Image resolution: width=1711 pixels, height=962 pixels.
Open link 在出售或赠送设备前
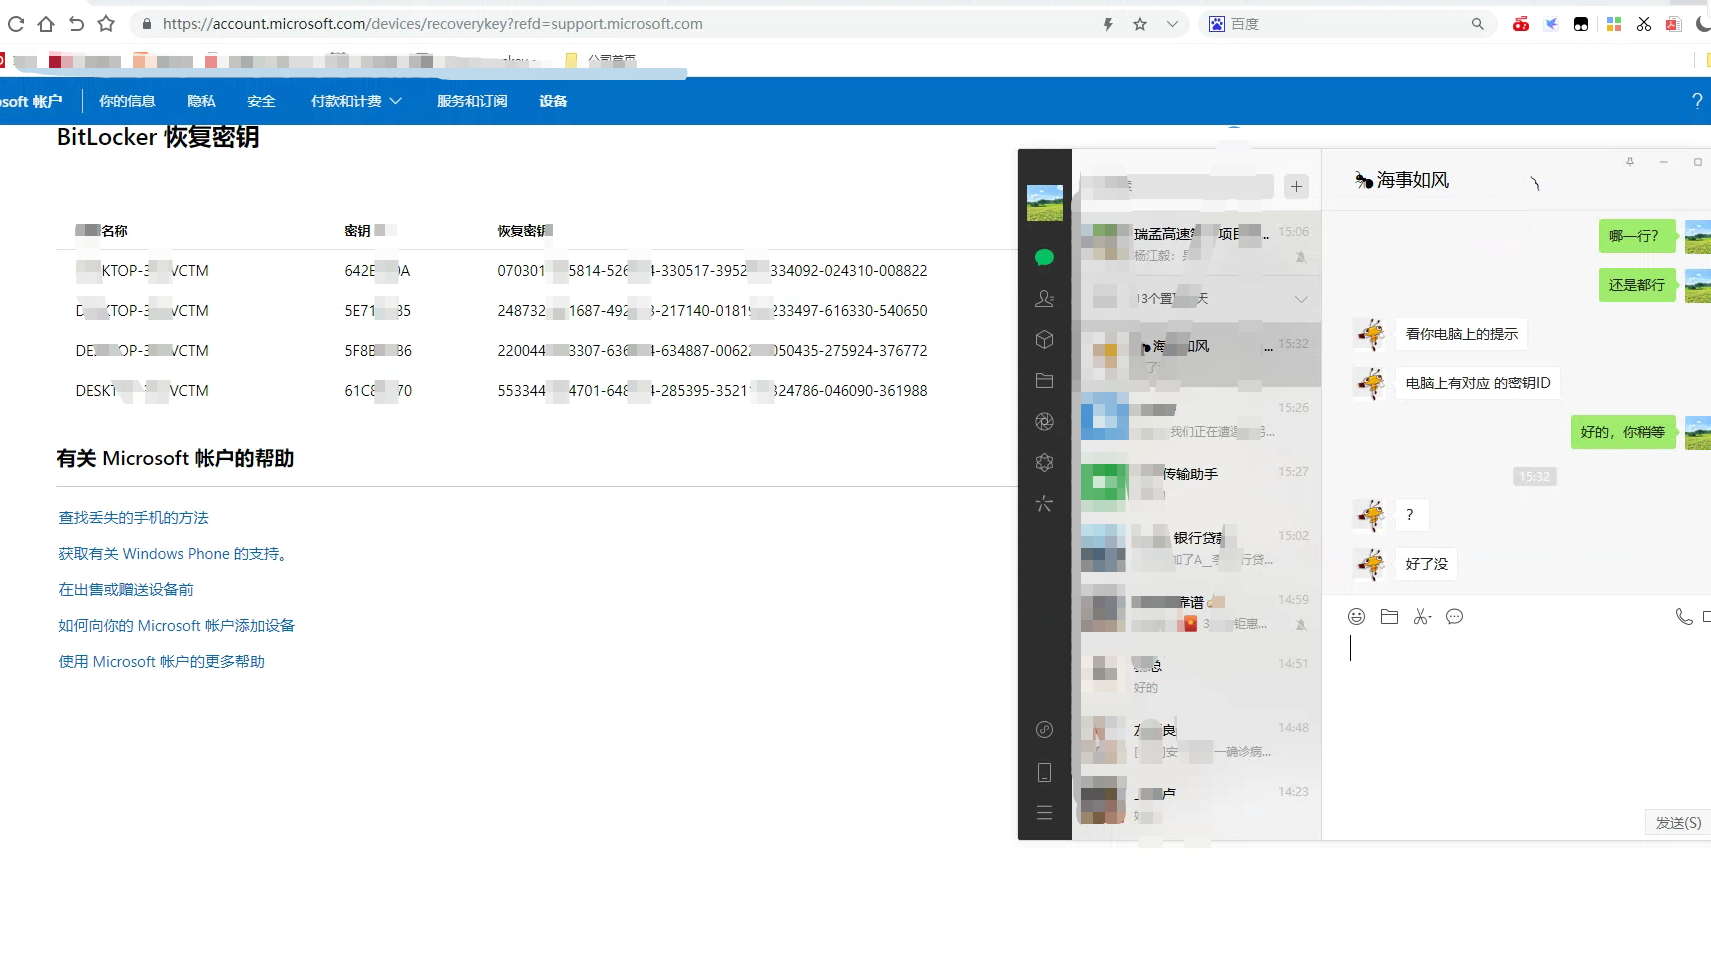coord(126,590)
